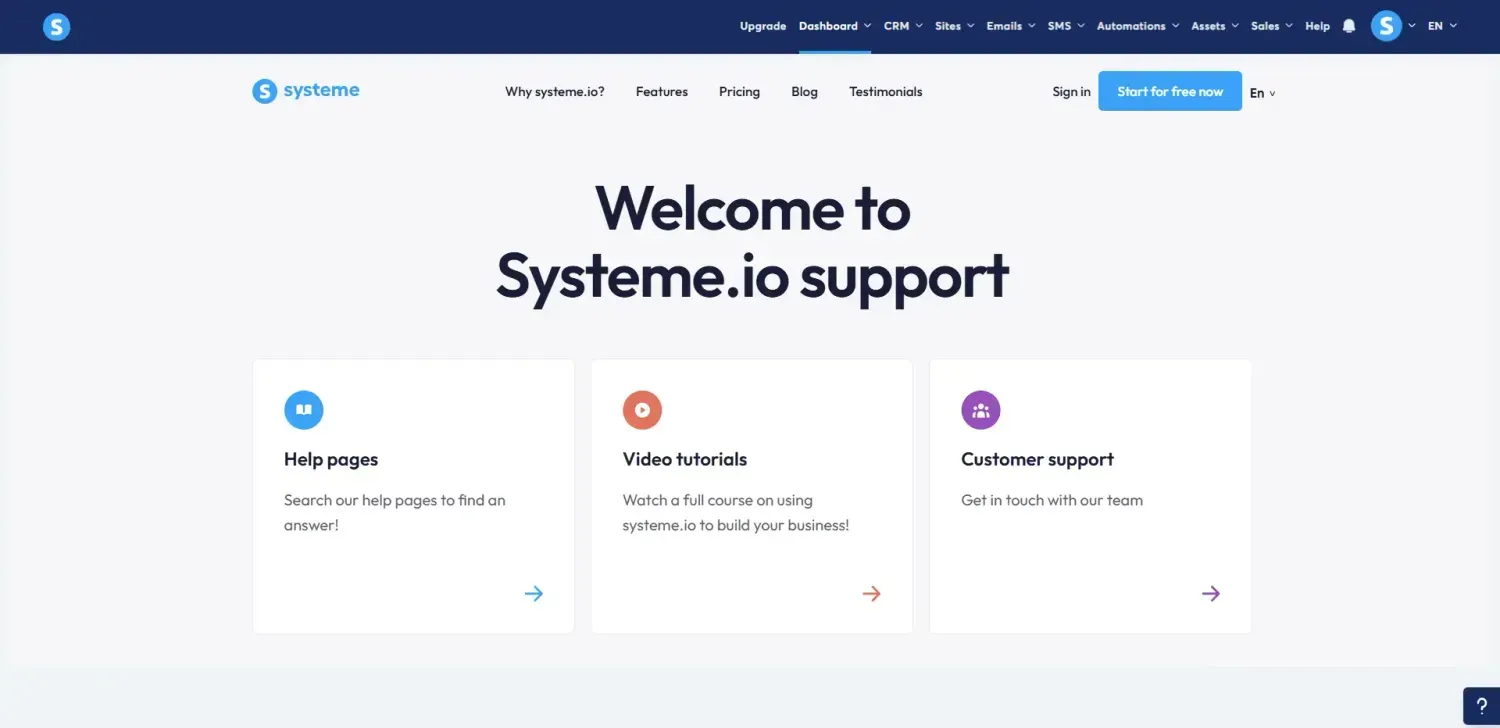Open the Customer support card title
The height and width of the screenshot is (728, 1500).
click(1037, 460)
